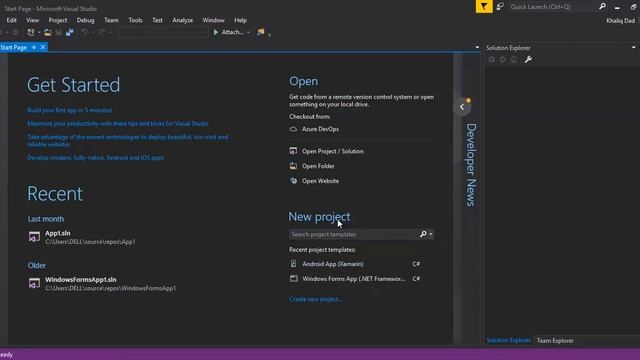This screenshot has width=640, height=360.
Task: Click the Open File toolbar icon
Action: pyautogui.click(x=48, y=32)
